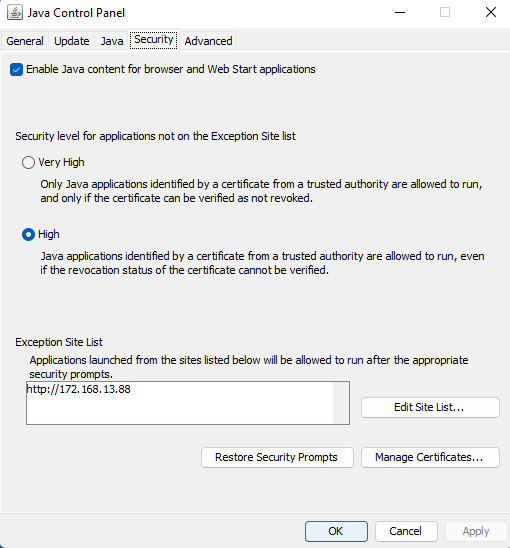Viewport: 510px width, 548px height.
Task: Click the Security tab
Action: [154, 40]
